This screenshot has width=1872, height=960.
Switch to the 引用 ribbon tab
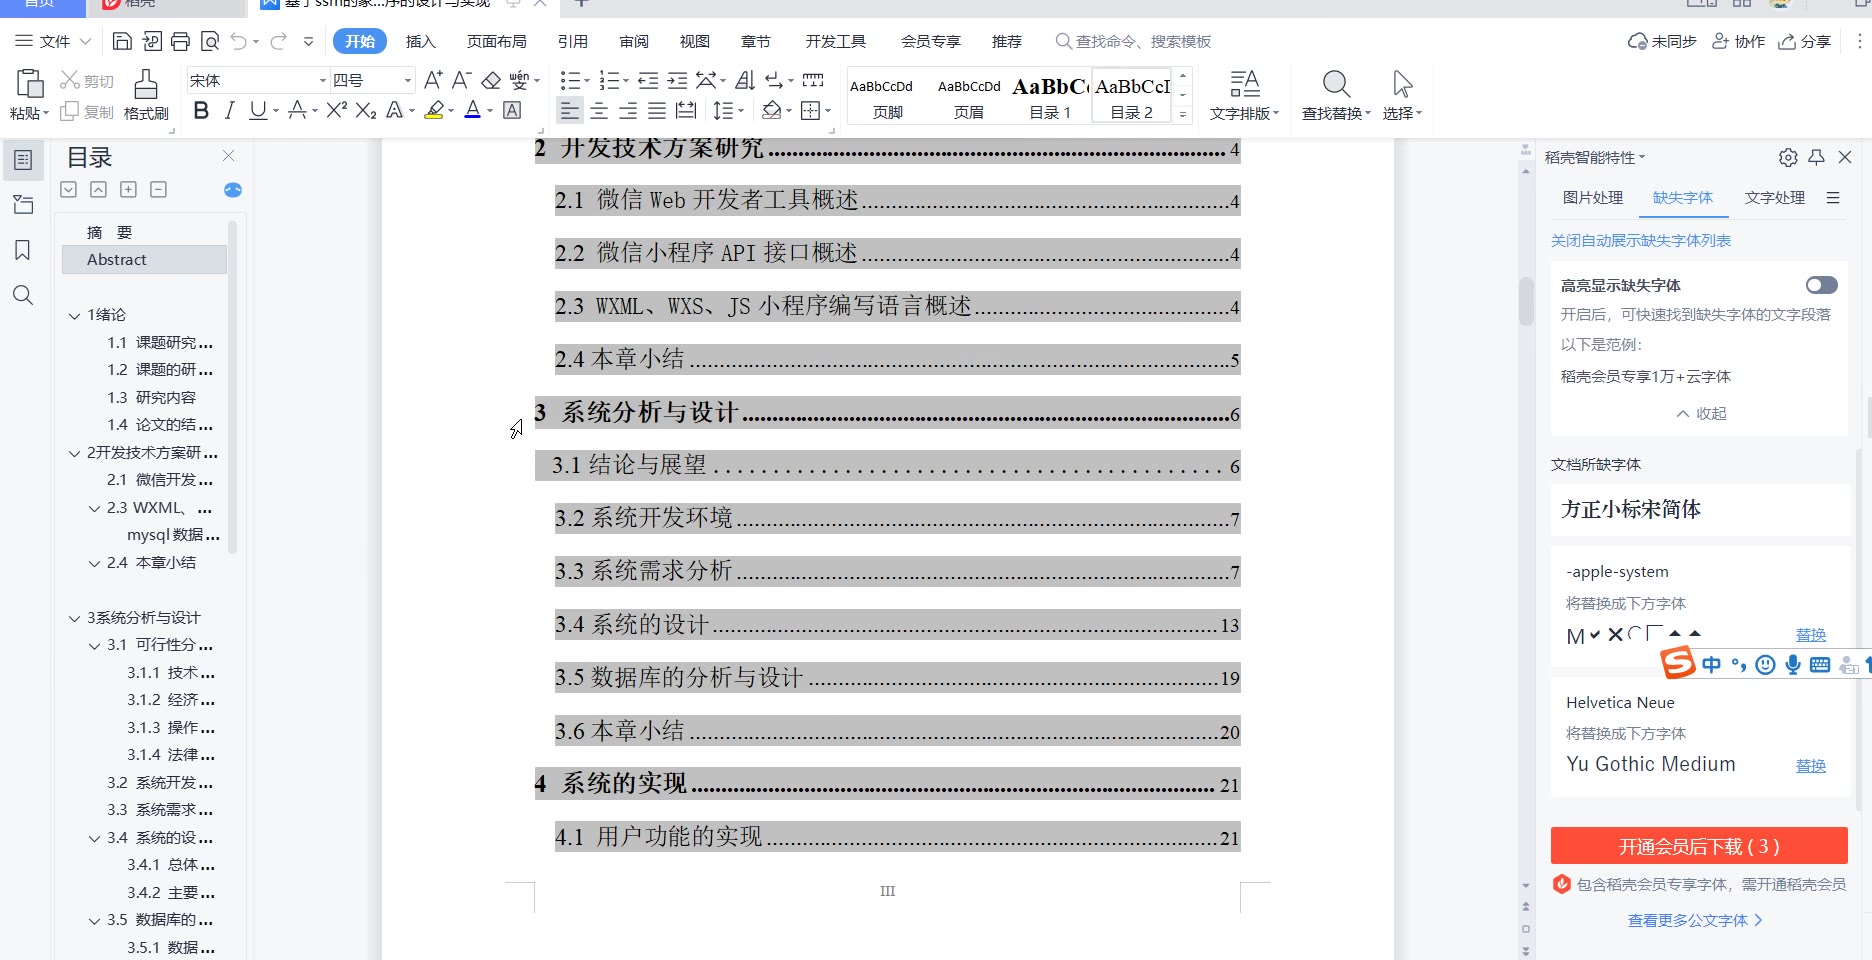point(573,41)
